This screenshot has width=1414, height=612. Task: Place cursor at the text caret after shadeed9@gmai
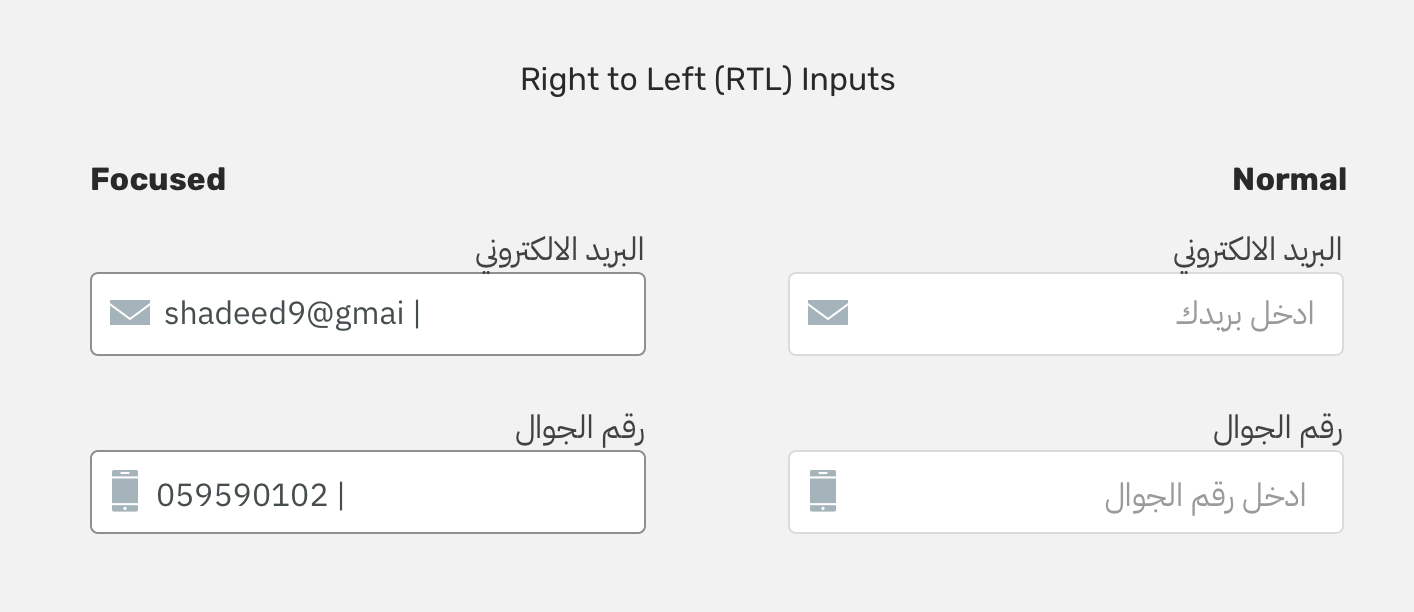(x=417, y=314)
